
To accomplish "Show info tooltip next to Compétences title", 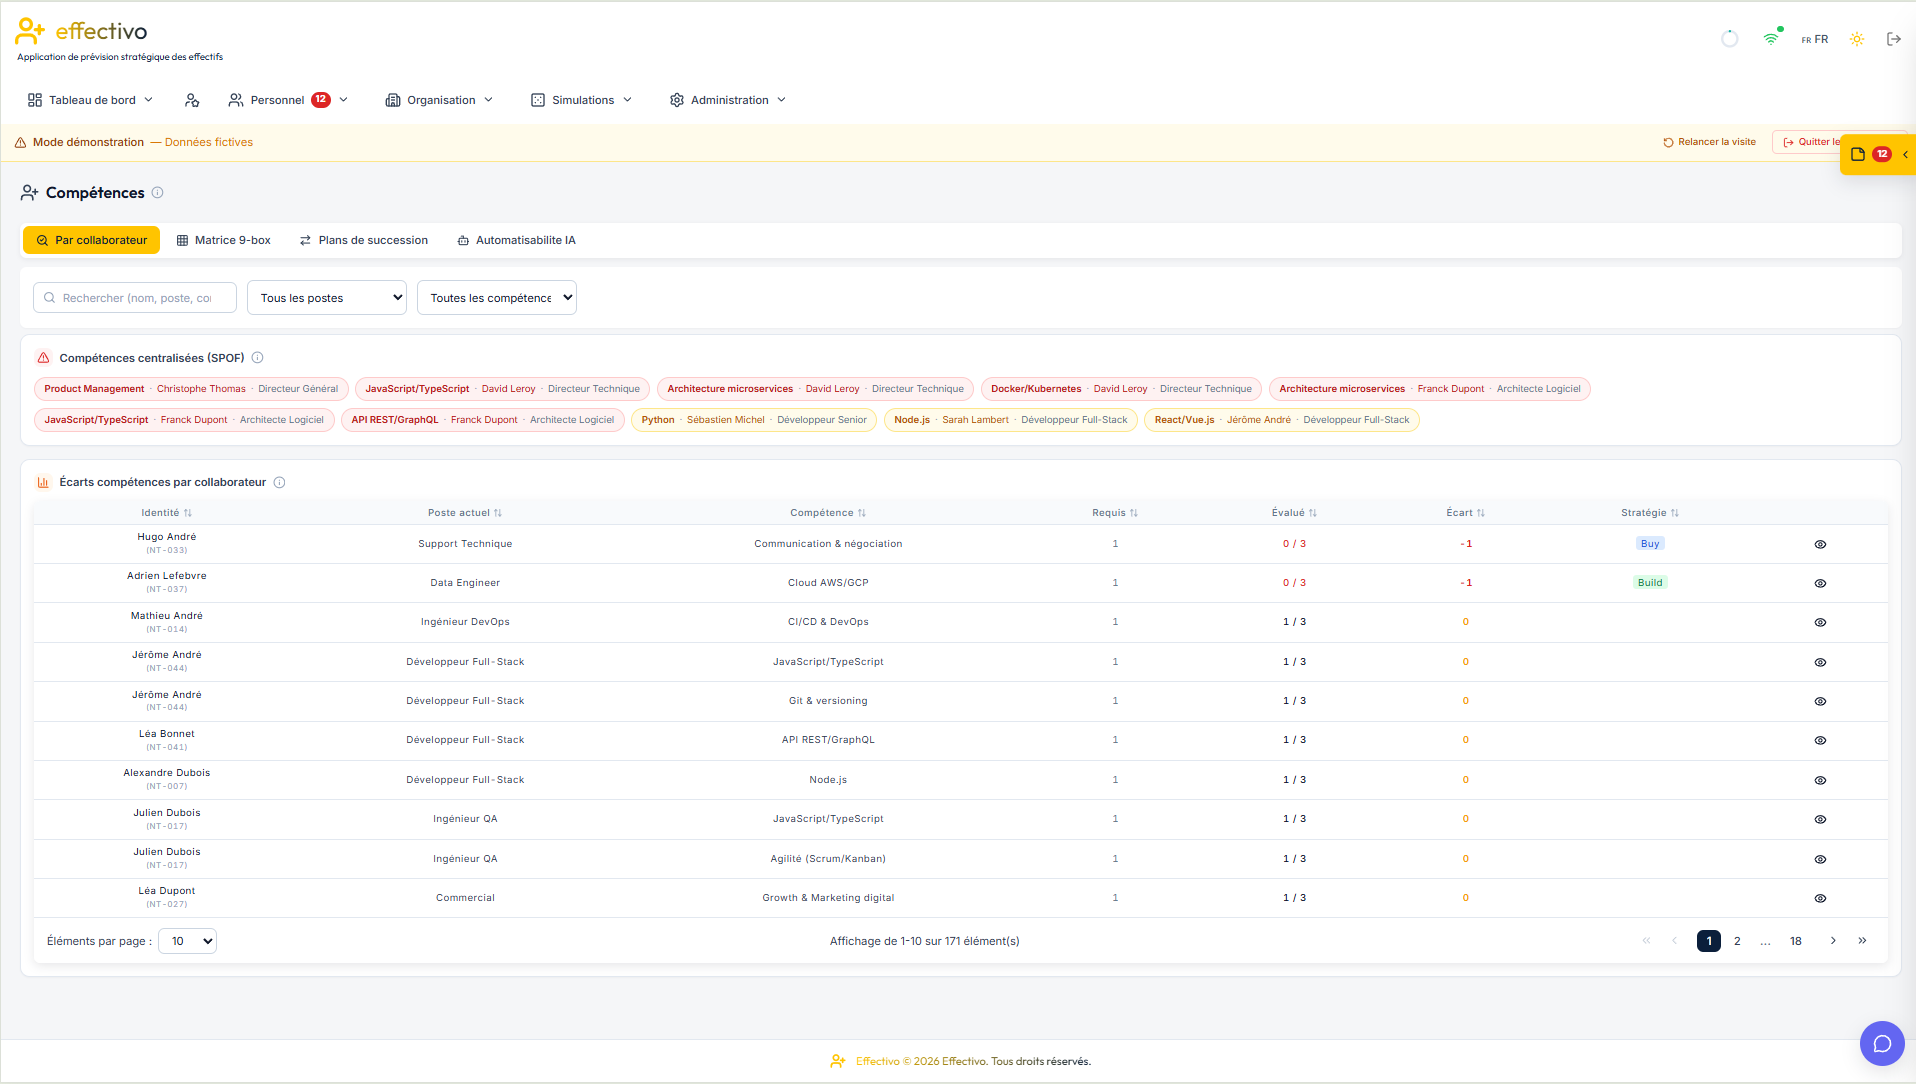I will (157, 193).
